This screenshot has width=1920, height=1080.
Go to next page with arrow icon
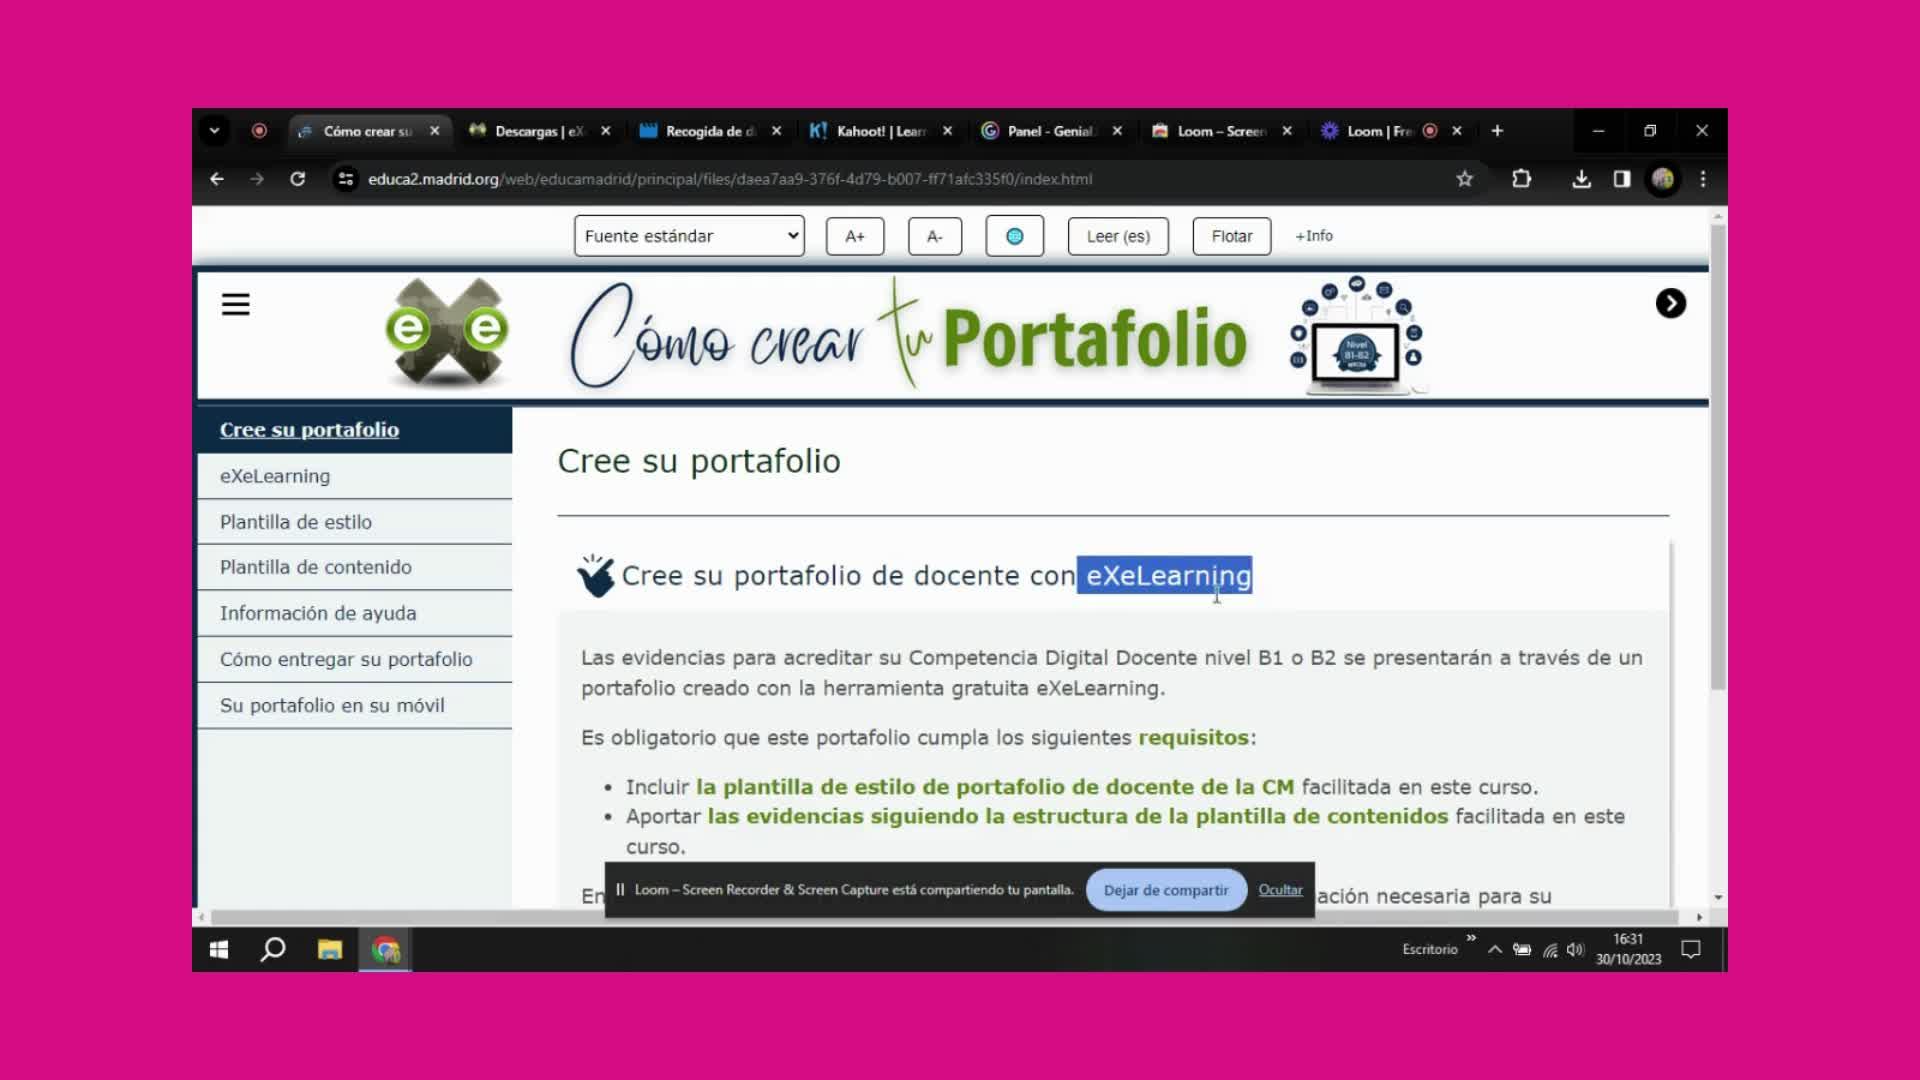(x=1670, y=303)
